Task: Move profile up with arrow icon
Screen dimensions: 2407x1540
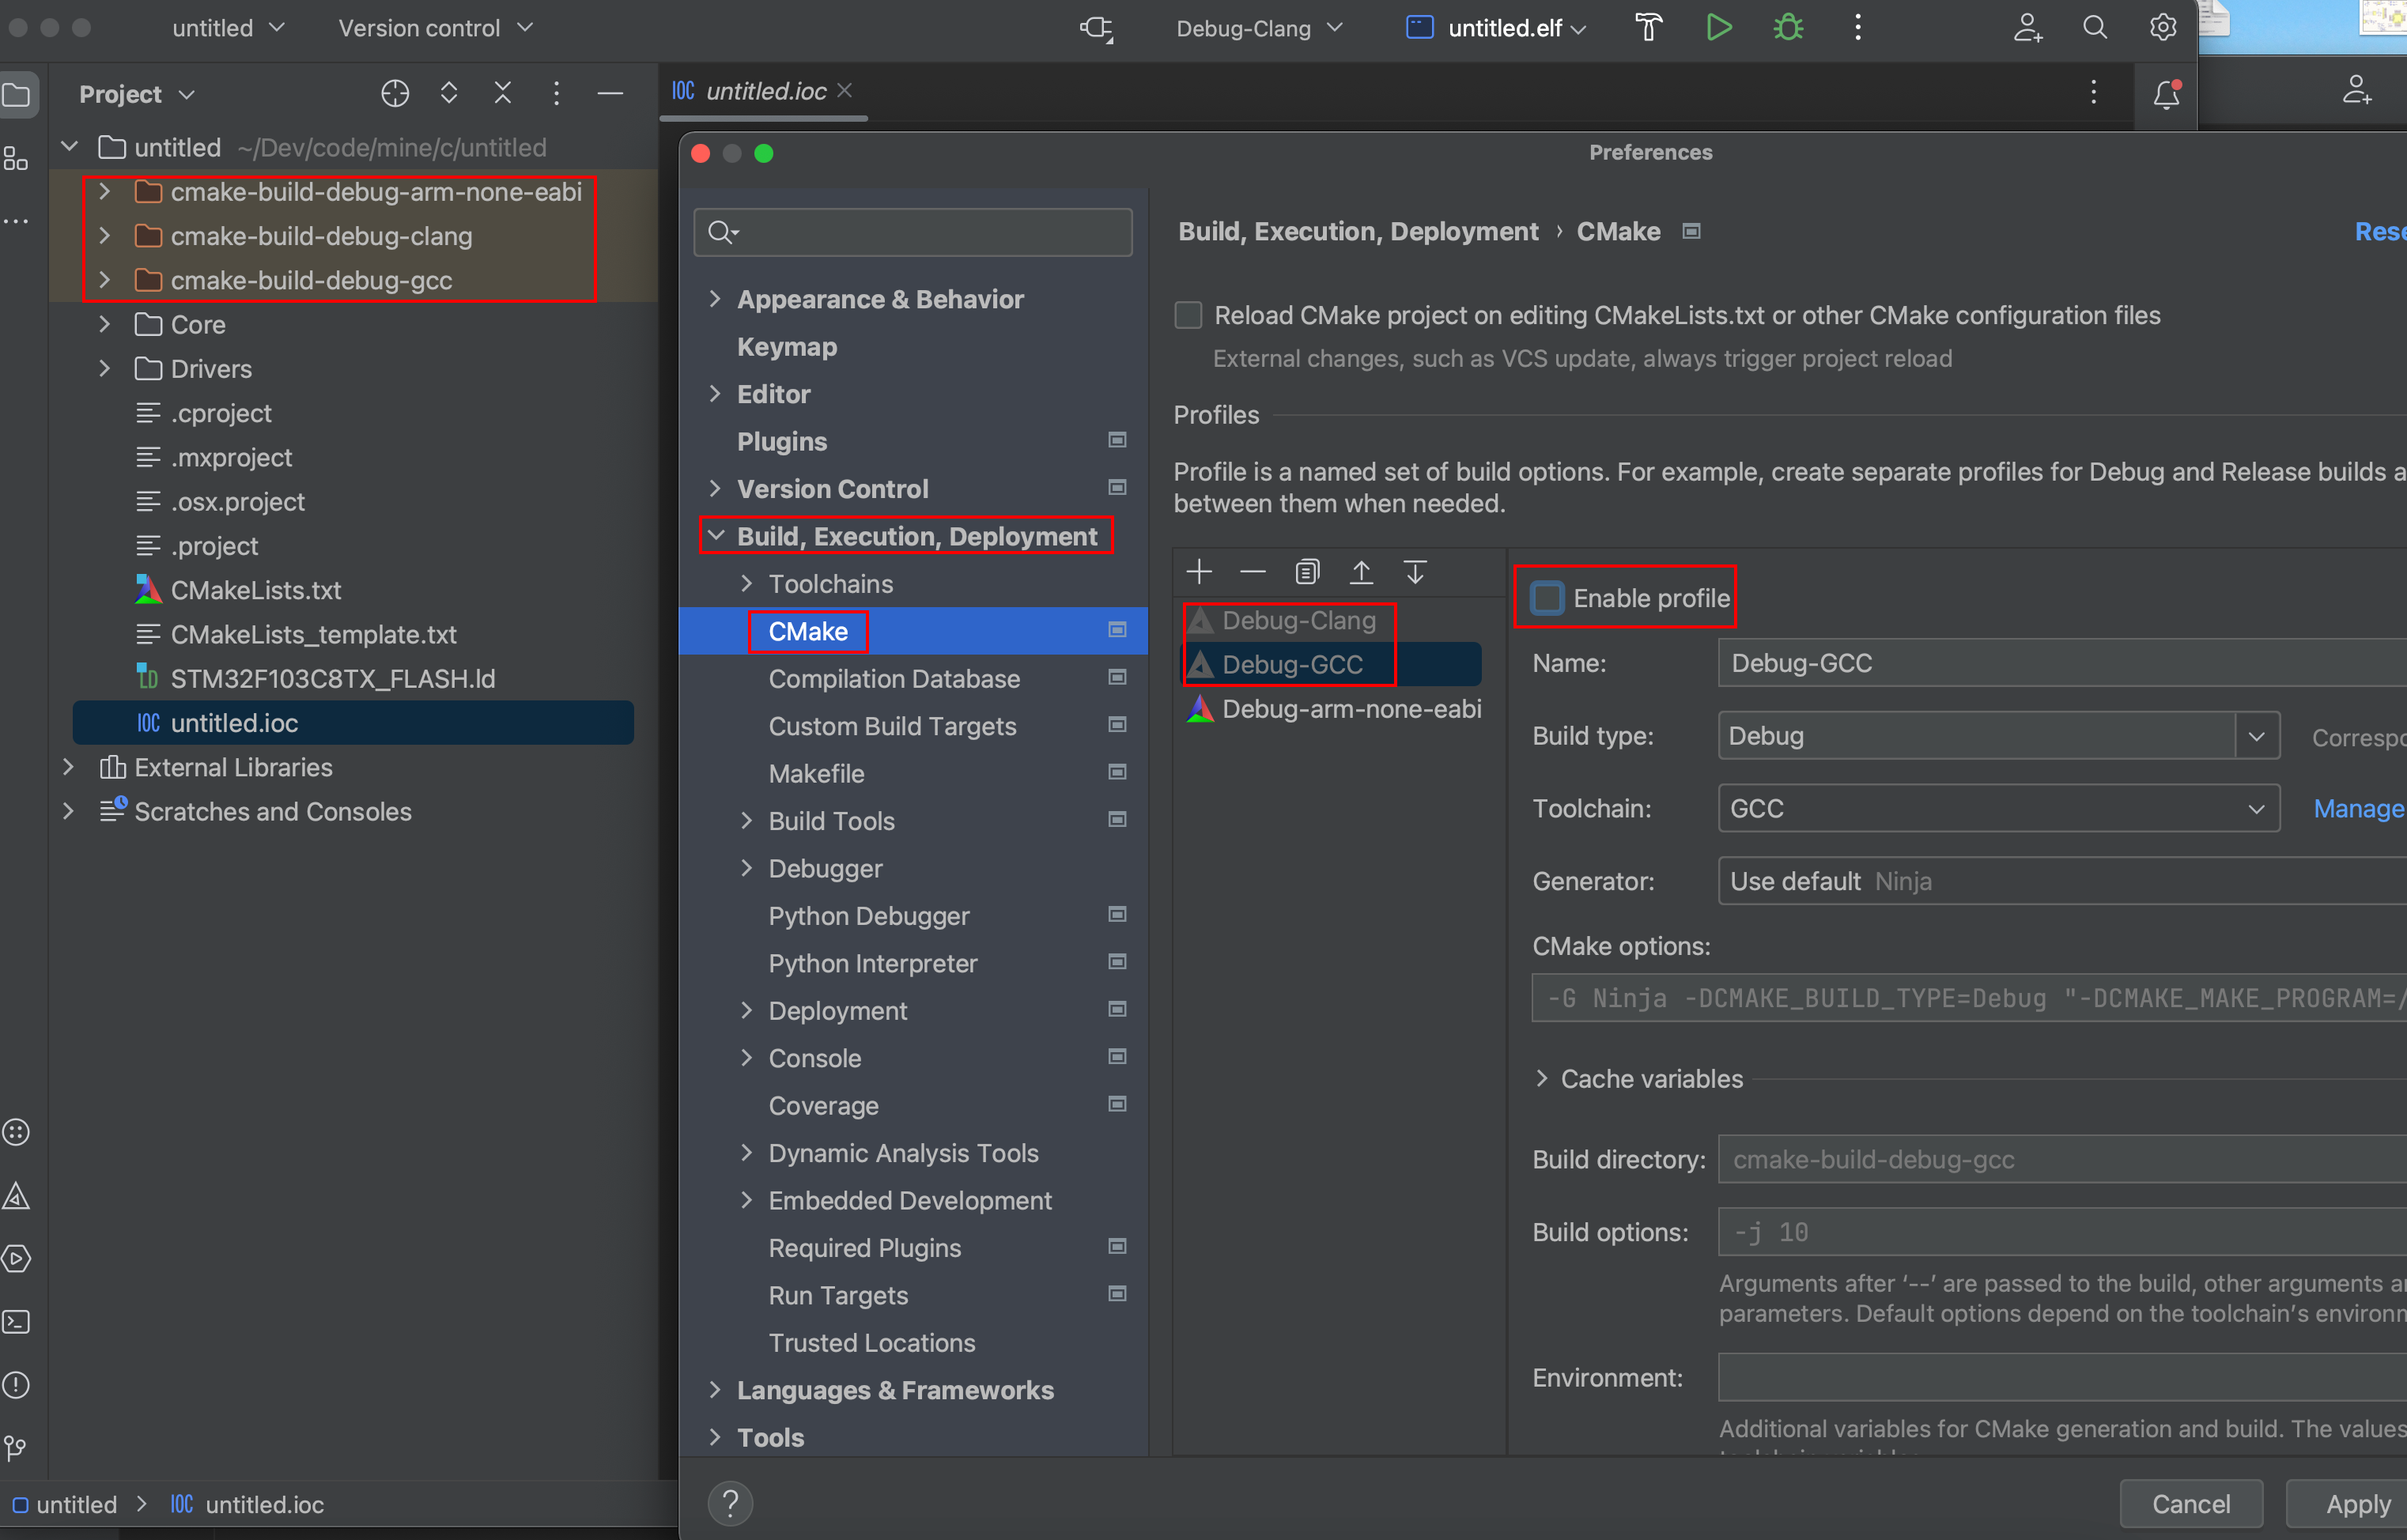Action: (1361, 572)
